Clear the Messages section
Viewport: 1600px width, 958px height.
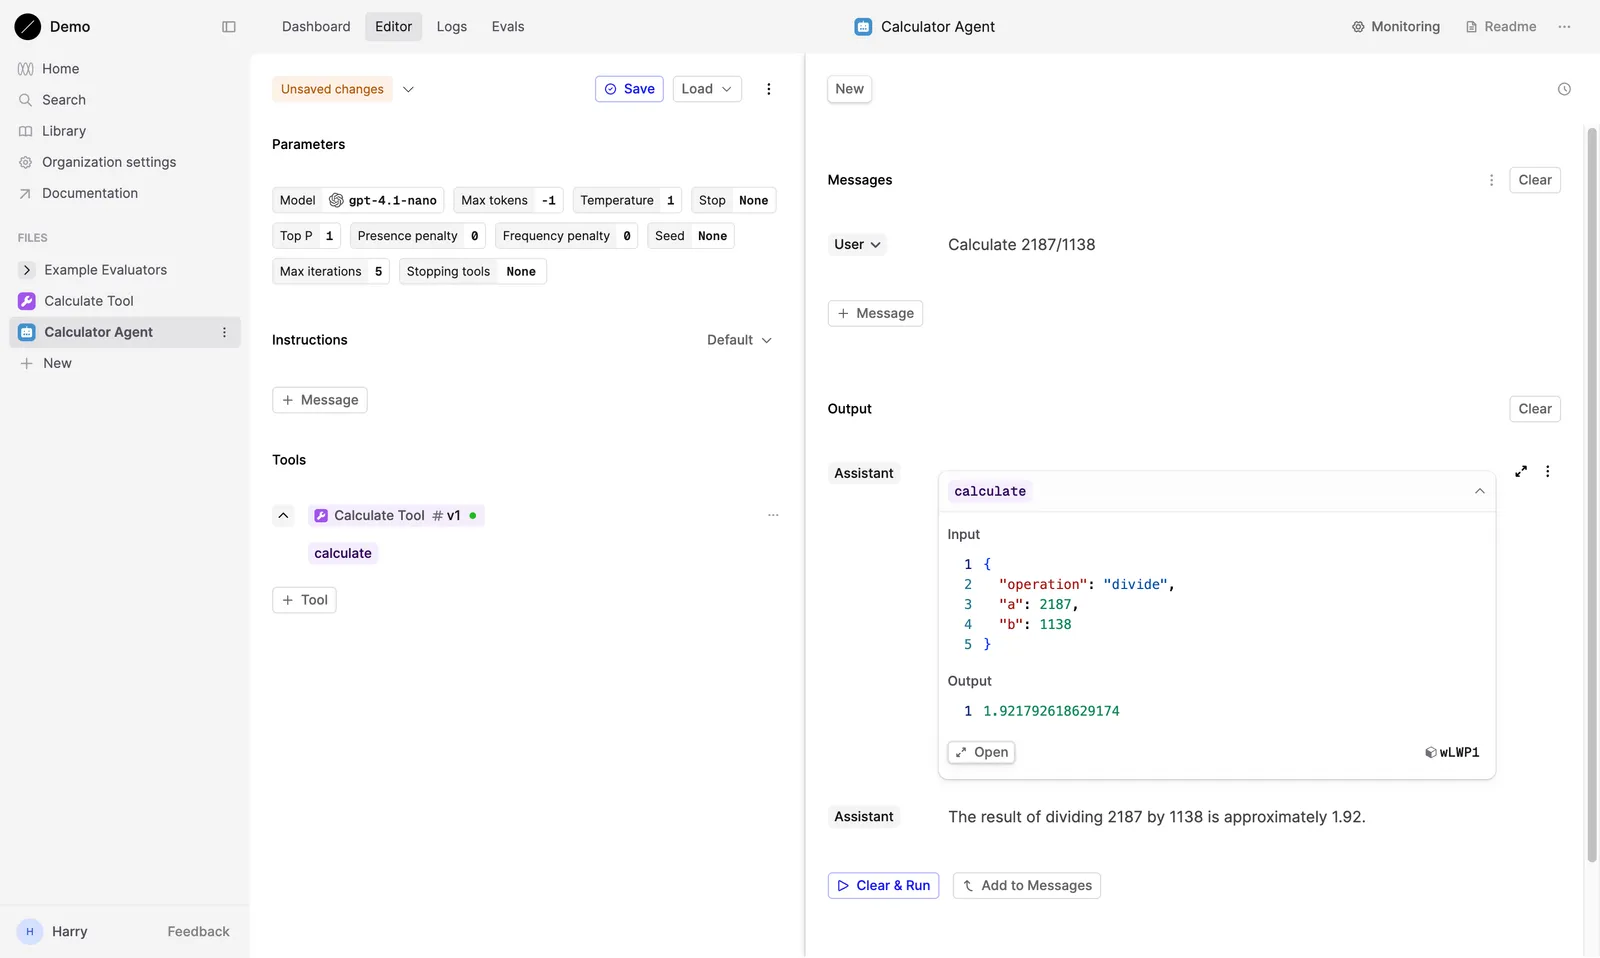1535,180
